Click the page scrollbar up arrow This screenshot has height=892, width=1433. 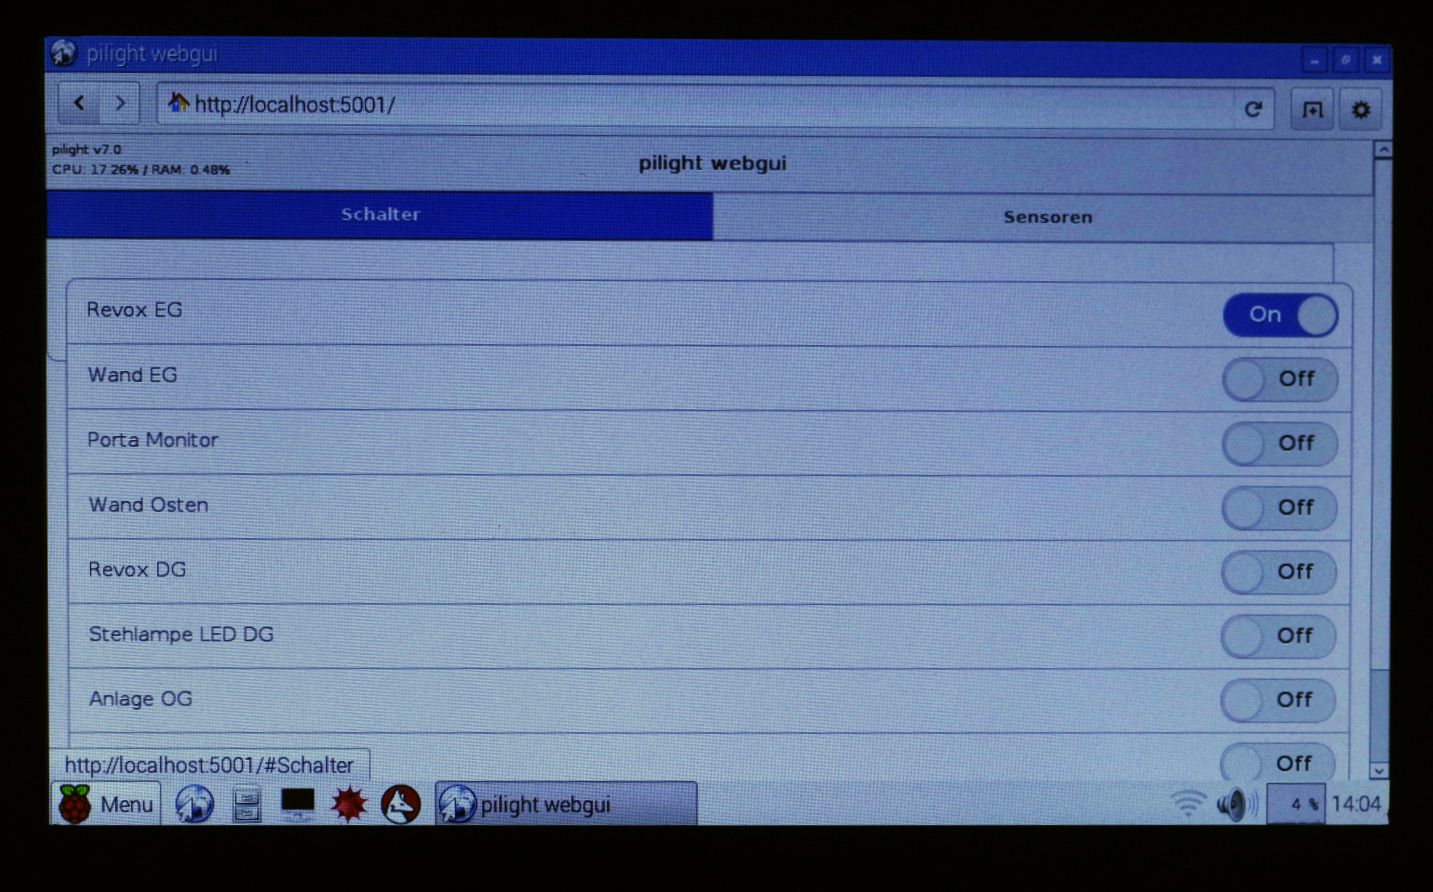point(1383,149)
